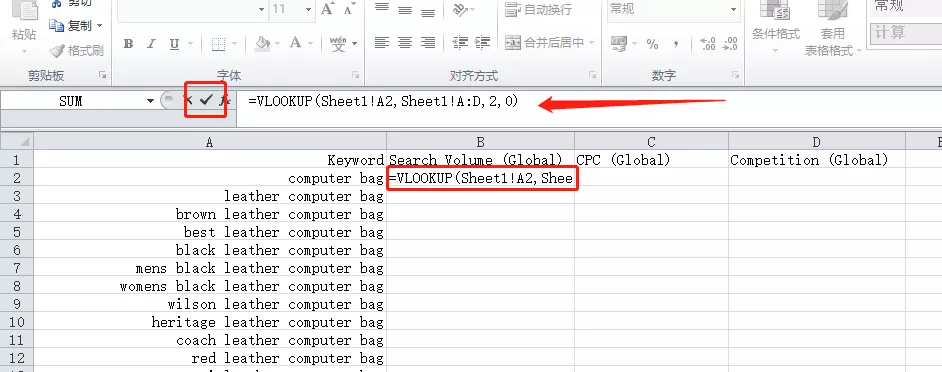Click the 'CPC (Global)' header cell
Screen dimensions: 942x372
651,160
